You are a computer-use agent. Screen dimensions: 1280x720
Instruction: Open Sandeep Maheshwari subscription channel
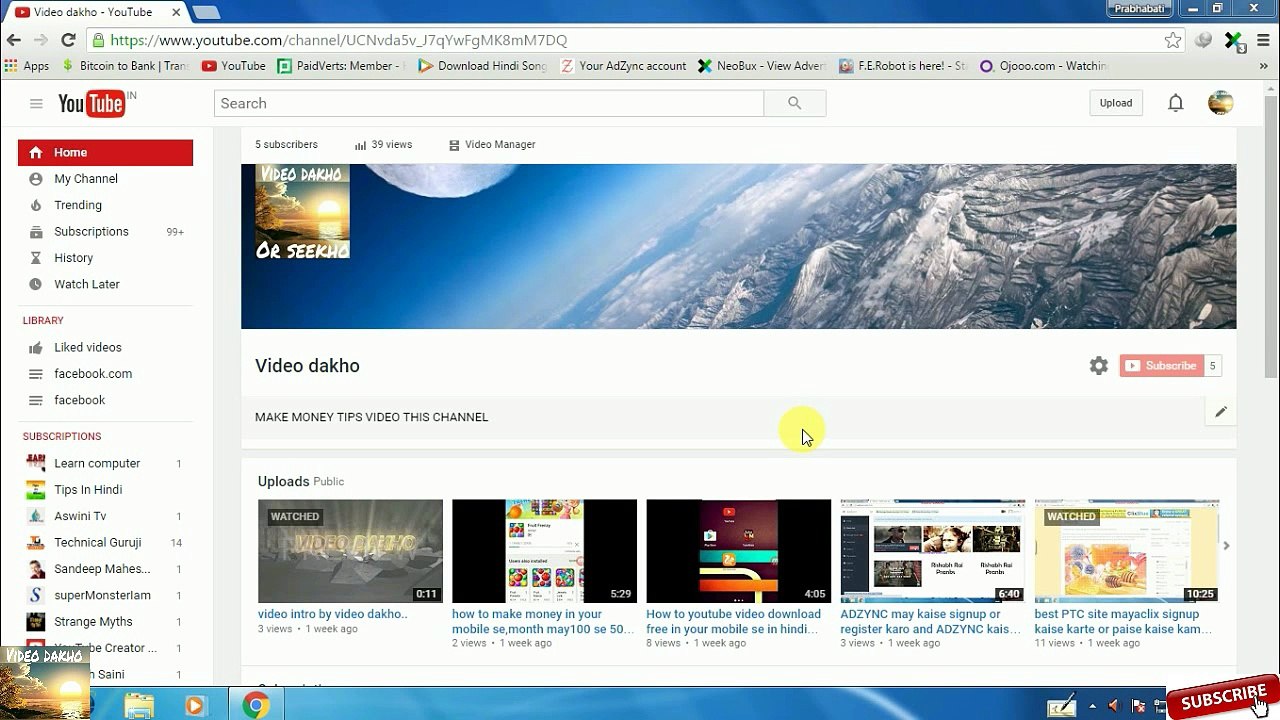coord(104,569)
